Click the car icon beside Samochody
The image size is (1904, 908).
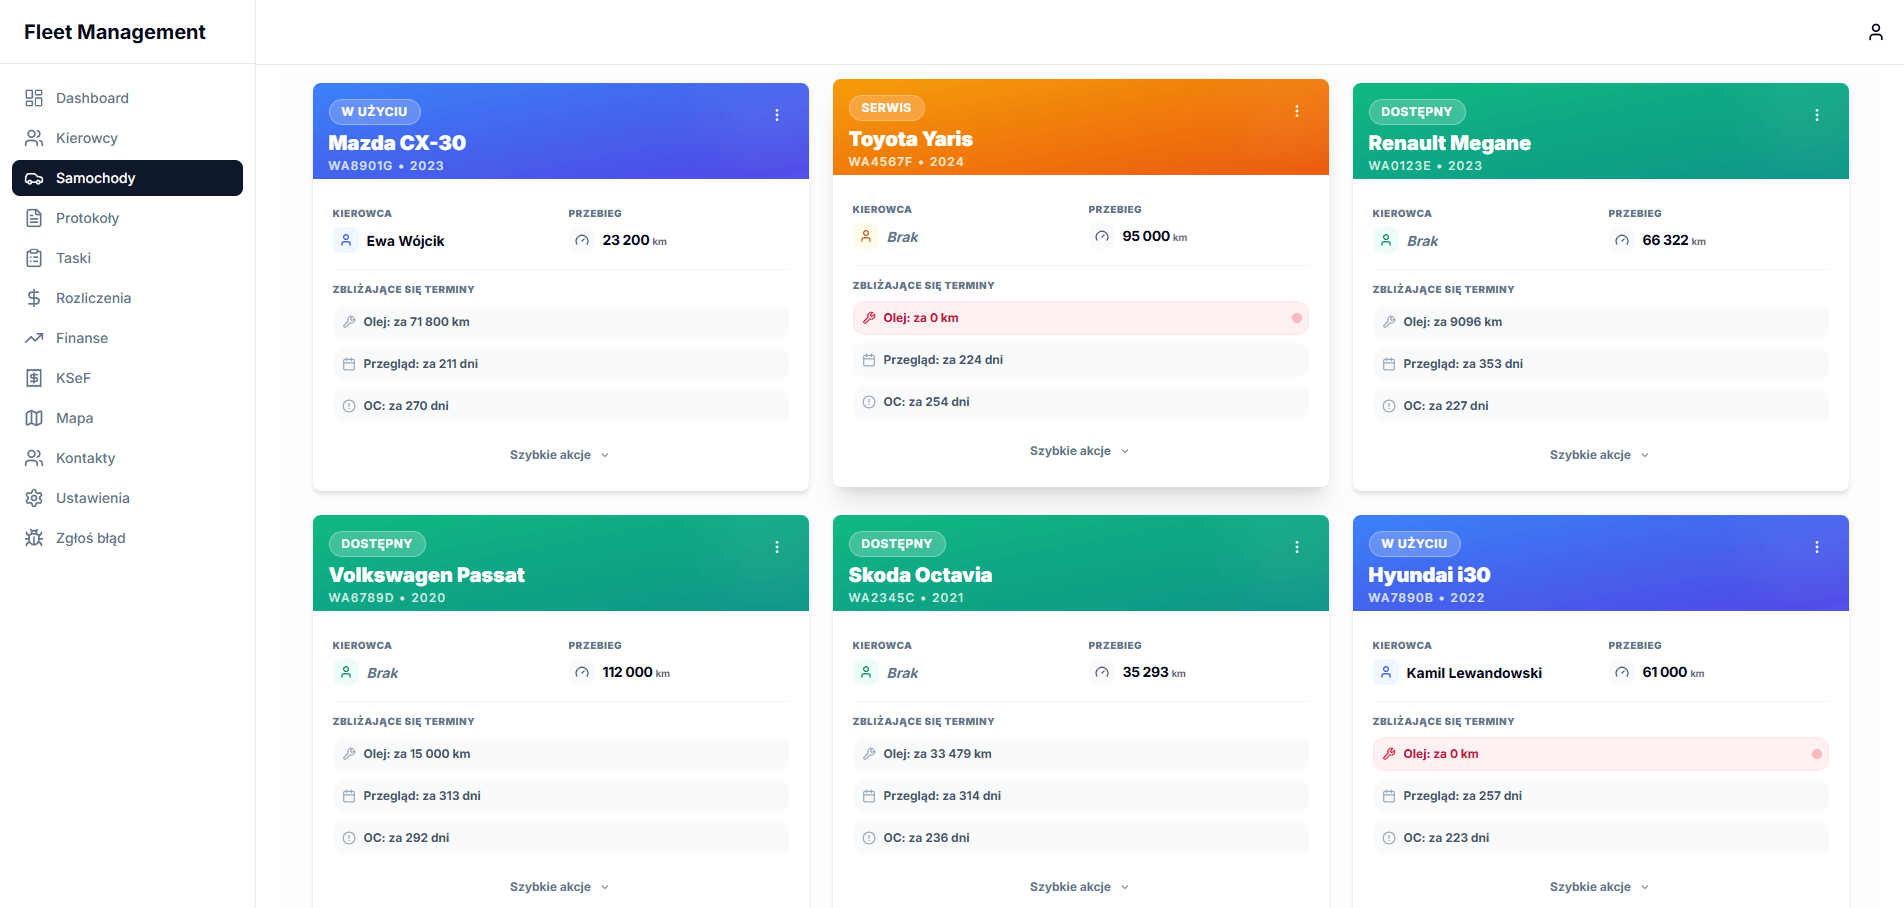tap(34, 178)
